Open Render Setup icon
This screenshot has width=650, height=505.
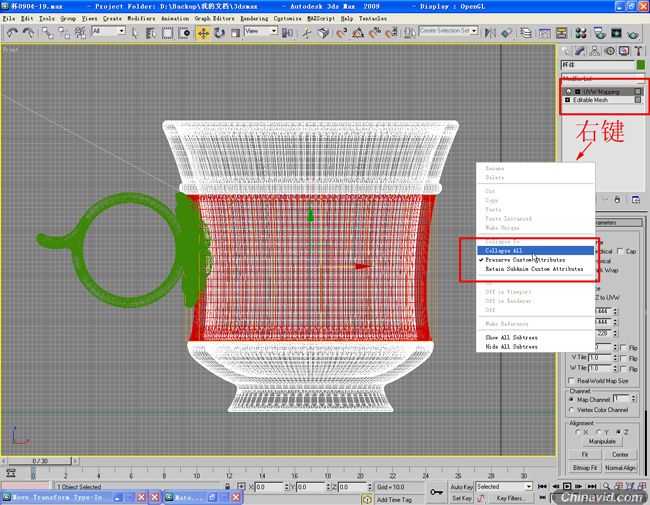tap(599, 33)
